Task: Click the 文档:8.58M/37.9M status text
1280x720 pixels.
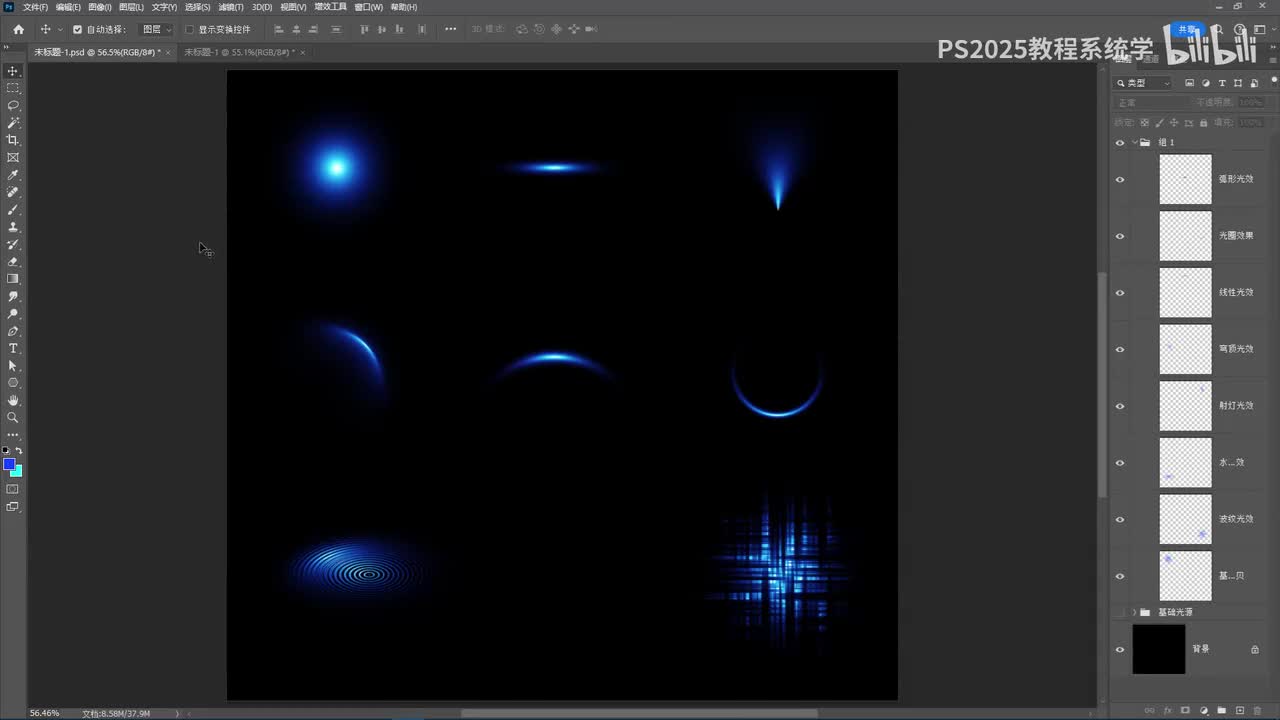Action: pos(116,713)
